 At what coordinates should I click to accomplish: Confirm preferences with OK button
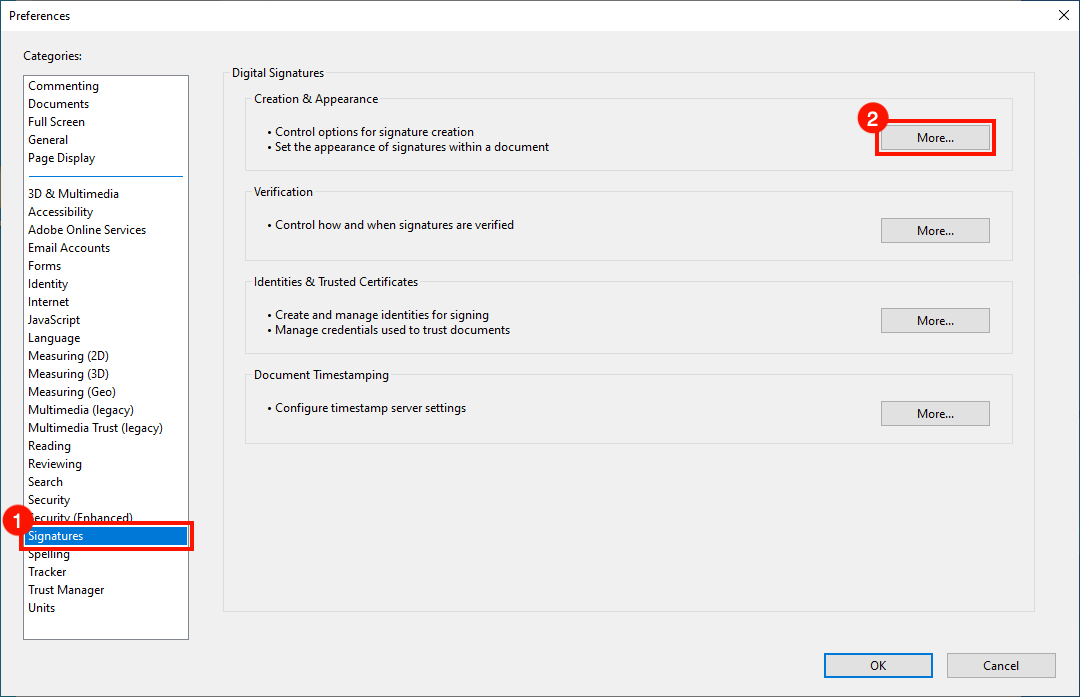(x=878, y=666)
